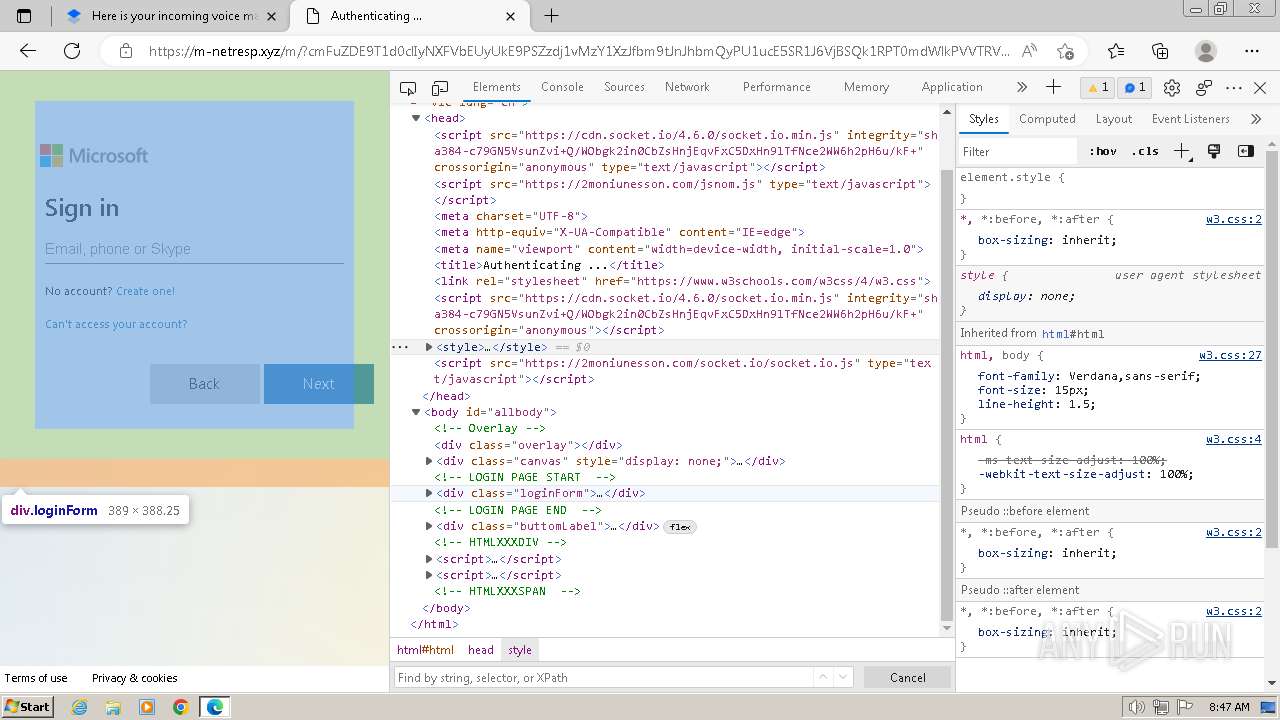Cancel the DevTools element search
The height and width of the screenshot is (720, 1280).
click(908, 677)
